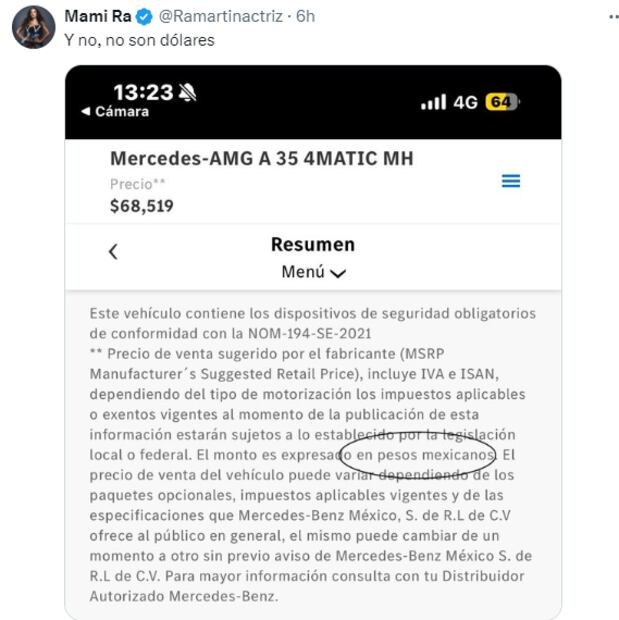Tap the blue hamburger menu icon

coord(510,181)
